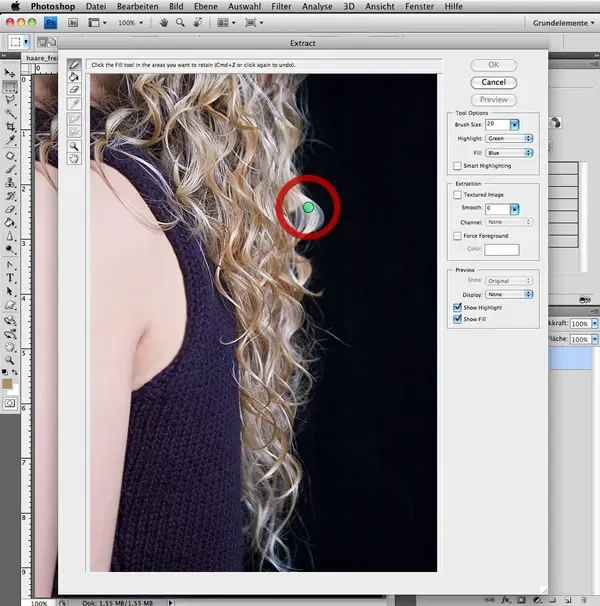Screen dimensions: 600x606
Task: Click the foreground color swatch in toolbar
Action: (x=9, y=382)
